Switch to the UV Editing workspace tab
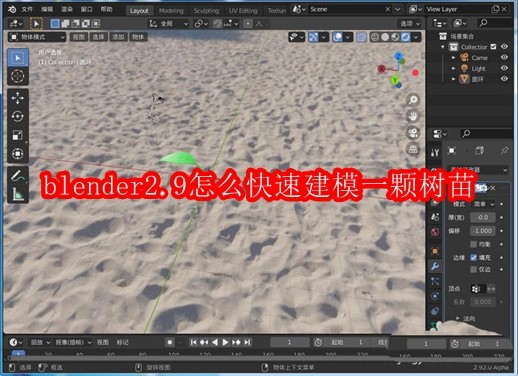Viewport: 518px width, 376px height. pos(243,11)
